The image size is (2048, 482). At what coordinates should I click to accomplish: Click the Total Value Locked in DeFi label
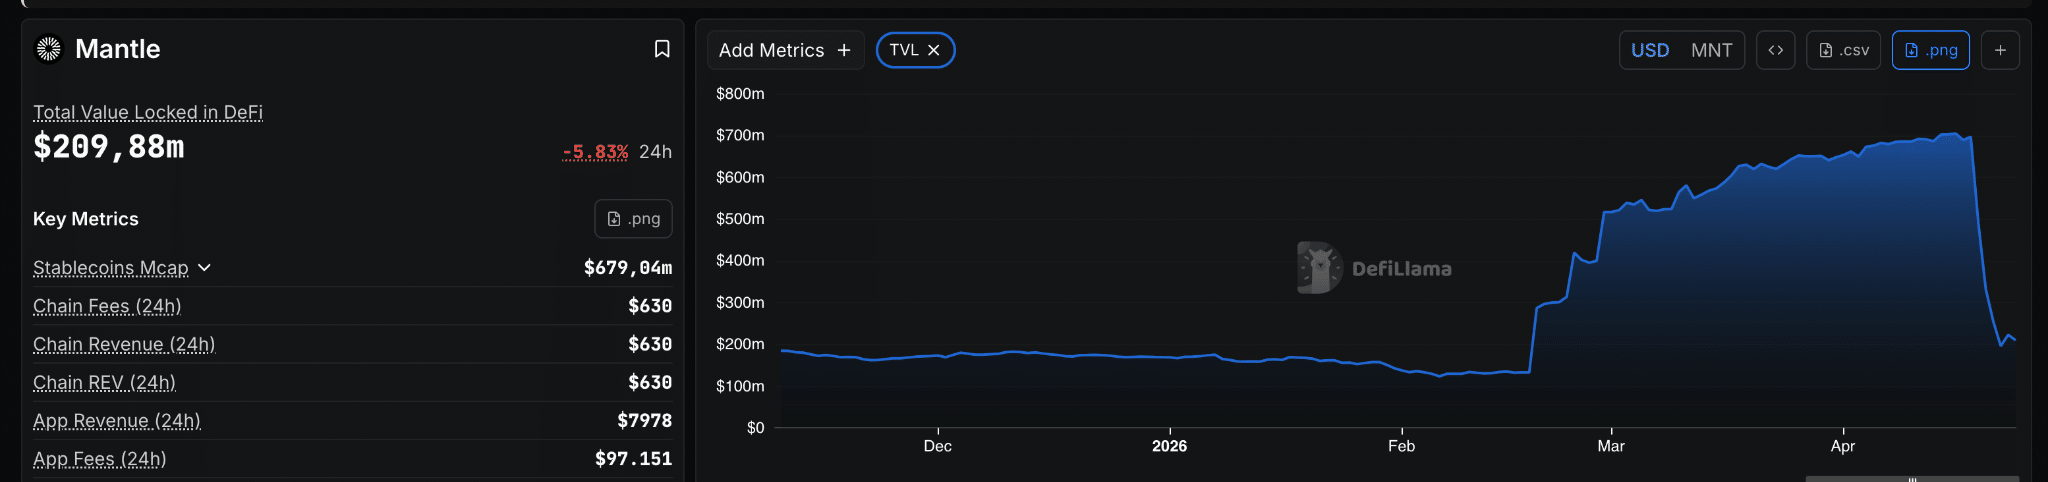point(148,112)
